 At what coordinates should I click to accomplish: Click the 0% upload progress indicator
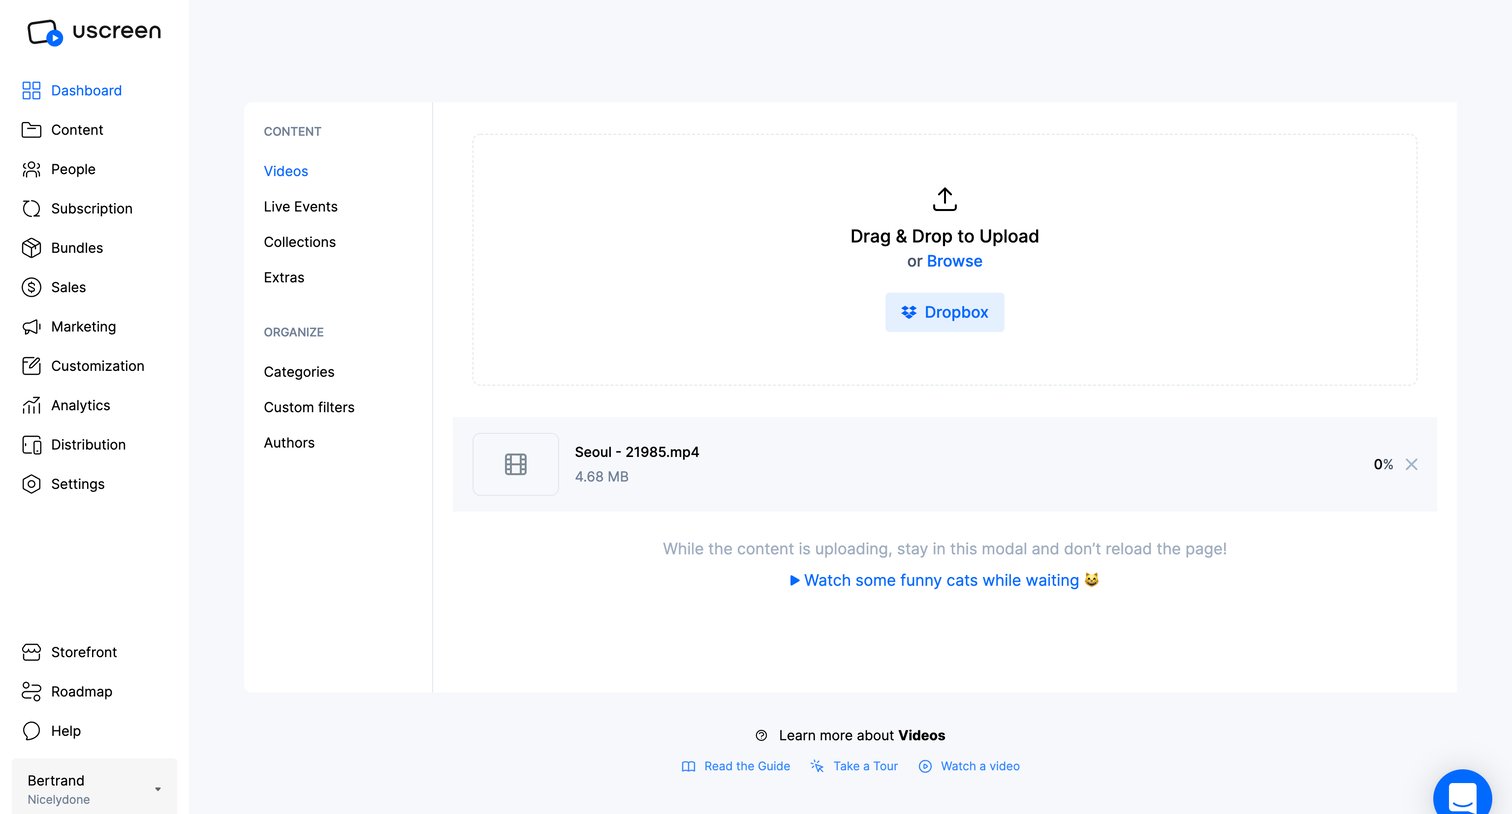click(x=1383, y=464)
